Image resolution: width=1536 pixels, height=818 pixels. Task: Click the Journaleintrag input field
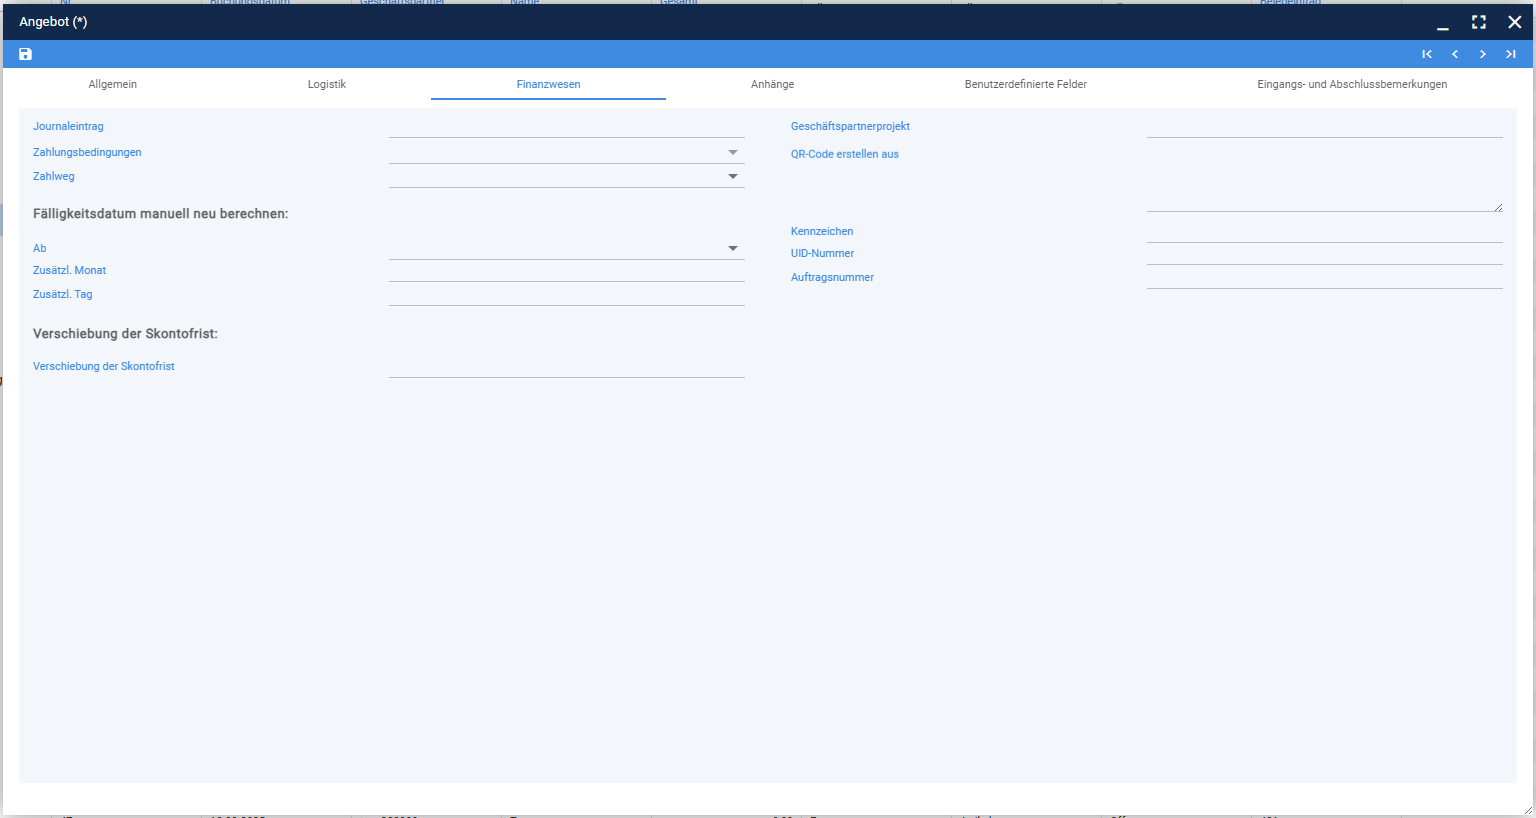[x=567, y=127]
